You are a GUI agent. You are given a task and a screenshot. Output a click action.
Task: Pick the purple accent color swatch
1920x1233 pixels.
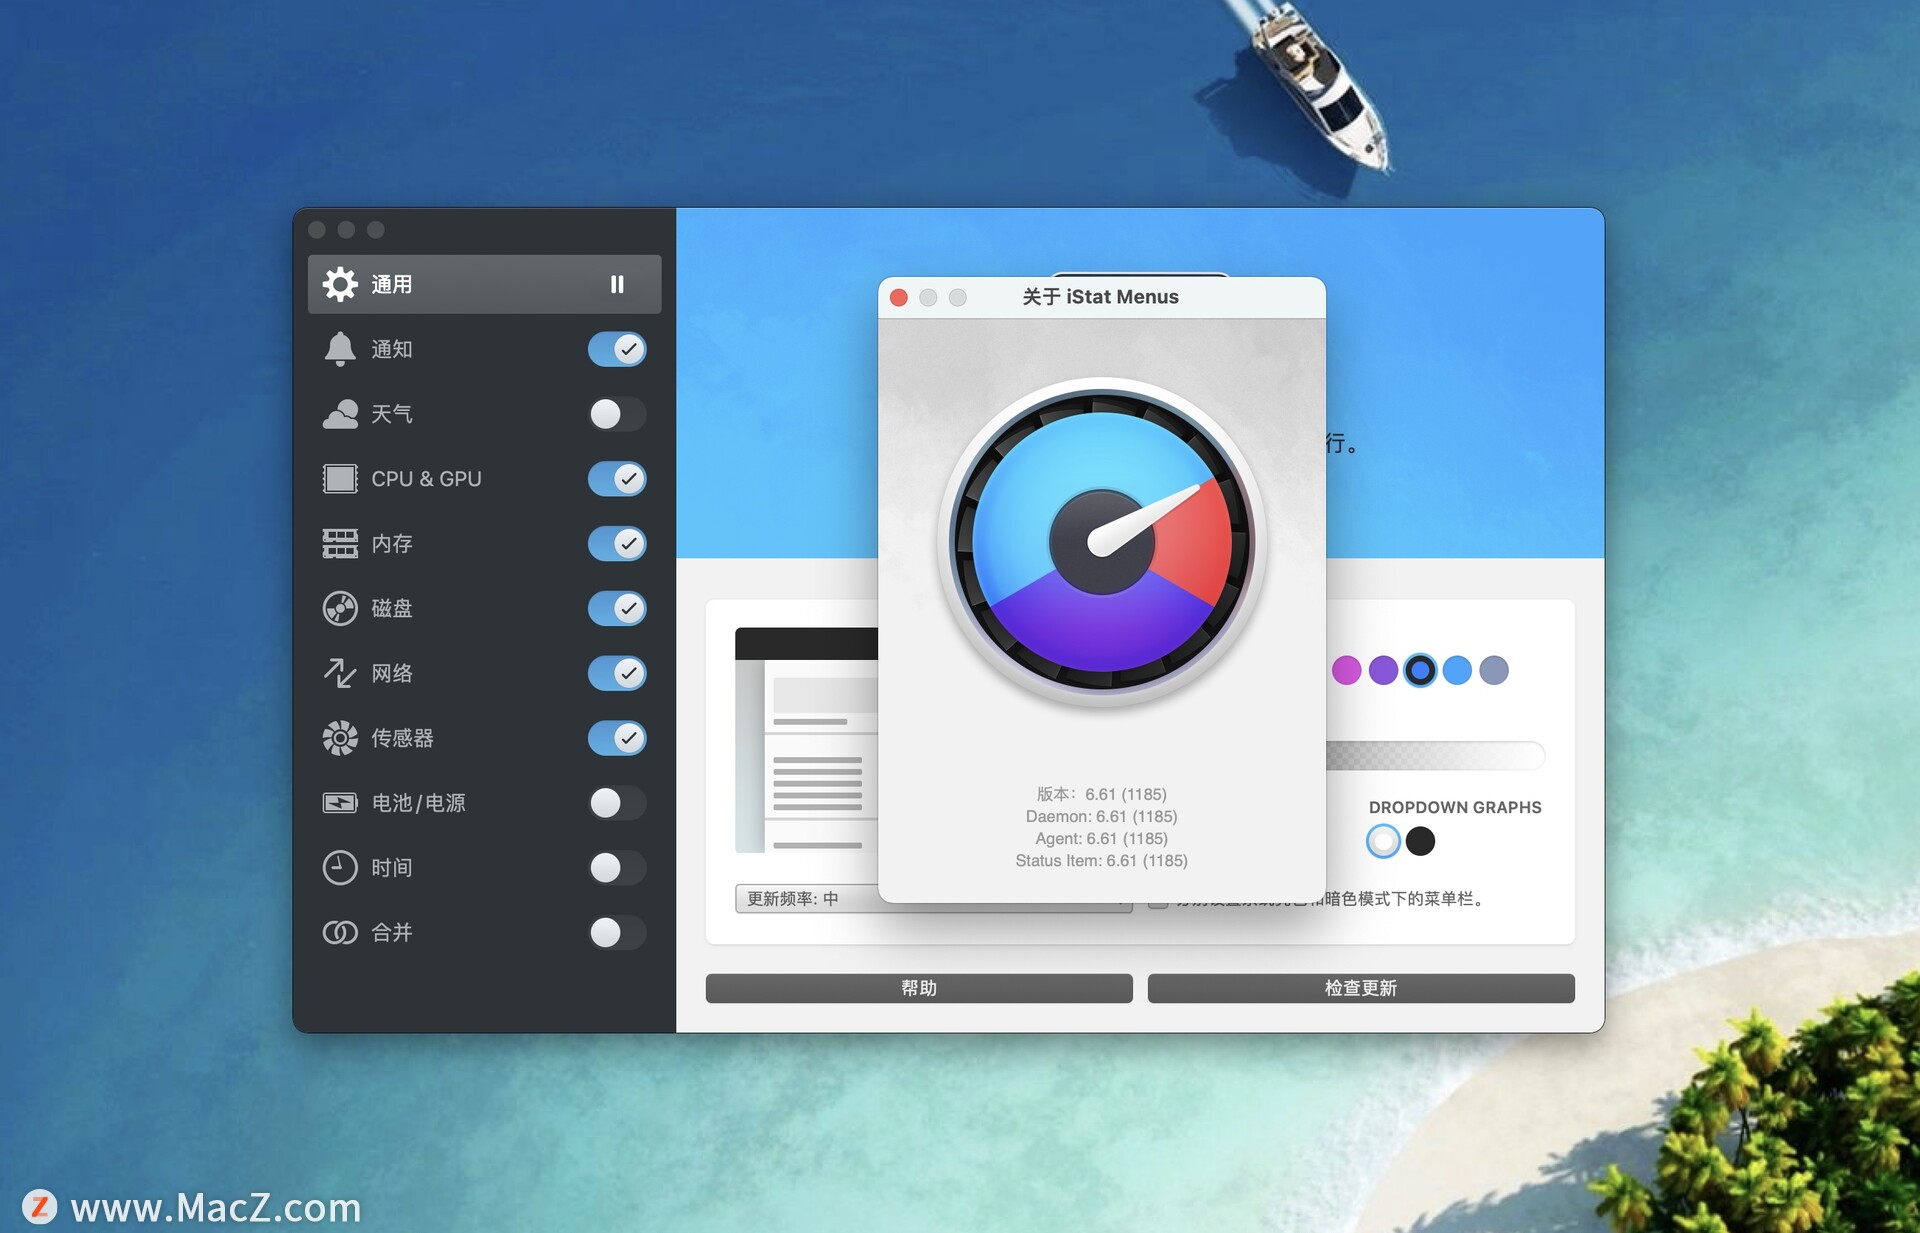tap(1383, 670)
